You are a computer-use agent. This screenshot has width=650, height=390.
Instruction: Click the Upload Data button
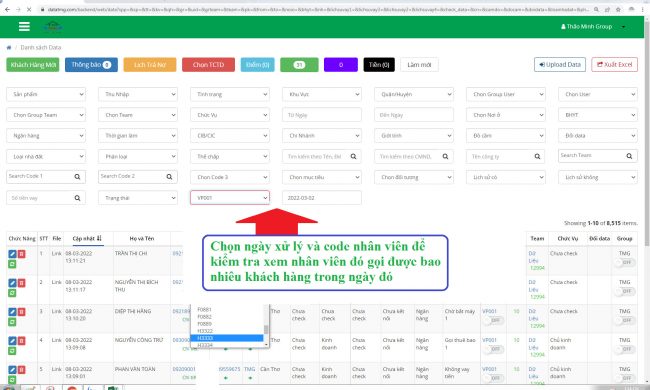560,65
